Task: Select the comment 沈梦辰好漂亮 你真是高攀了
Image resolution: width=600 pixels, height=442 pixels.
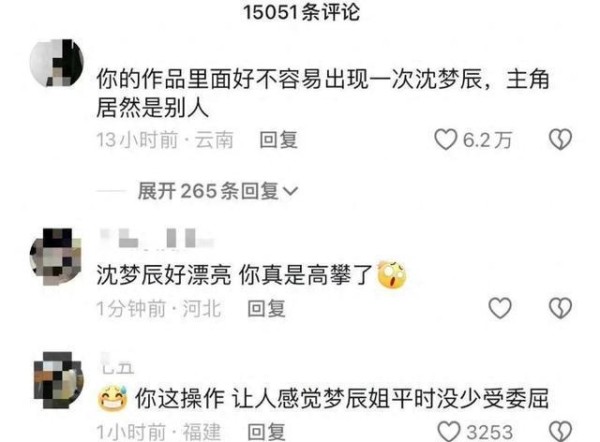Action: [x=234, y=275]
